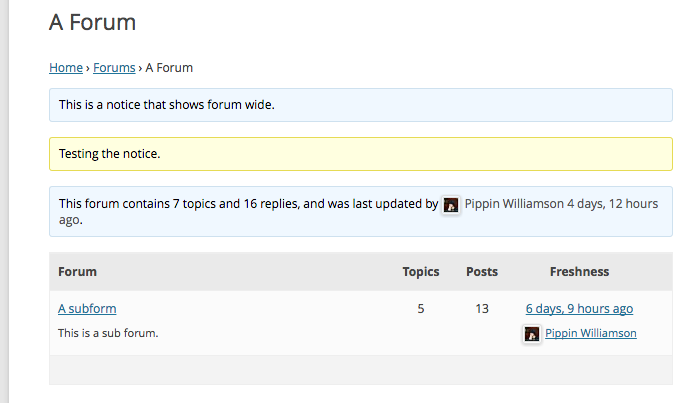Image resolution: width=688 pixels, height=403 pixels.
Task: Click the 'Posts' column header
Action: tap(482, 272)
